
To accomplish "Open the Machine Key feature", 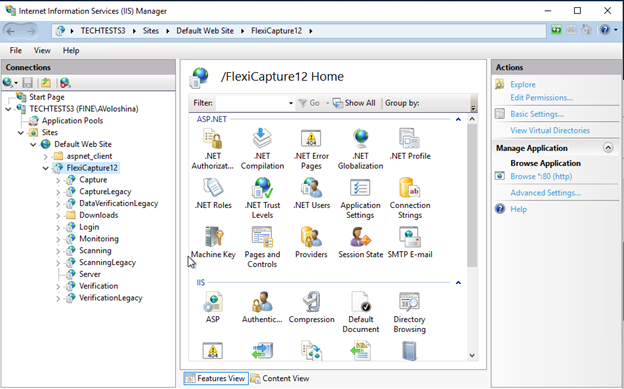I will 213,242.
